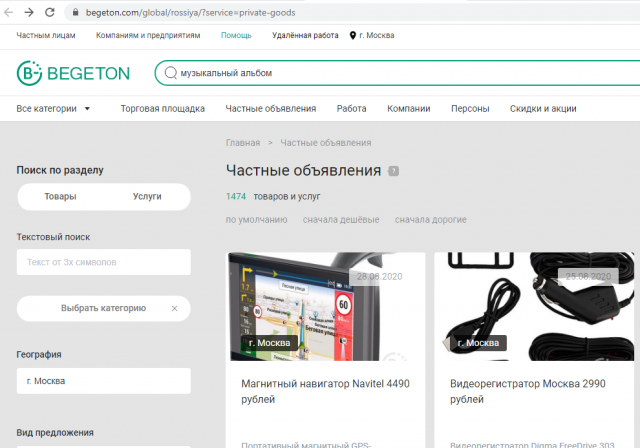Clear selected category with the X icon
Screen dimensions: 640x448
coord(174,309)
